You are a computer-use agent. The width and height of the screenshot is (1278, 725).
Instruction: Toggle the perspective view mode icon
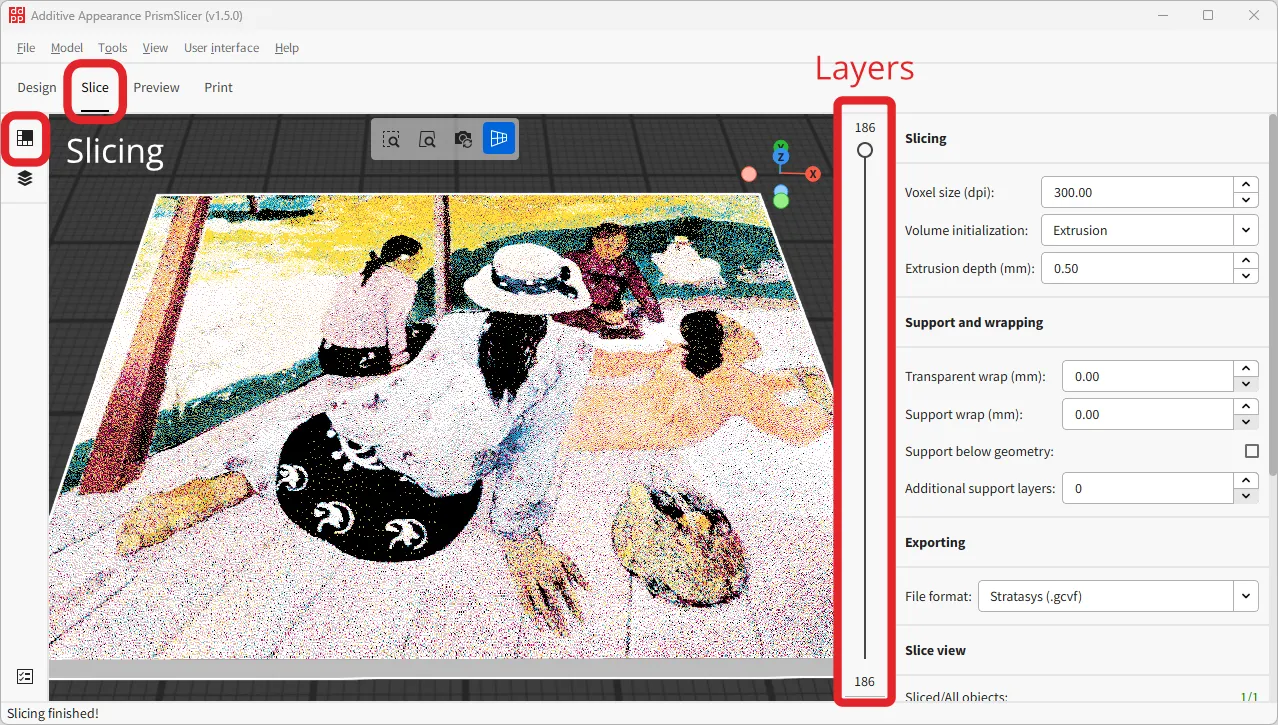tap(498, 139)
